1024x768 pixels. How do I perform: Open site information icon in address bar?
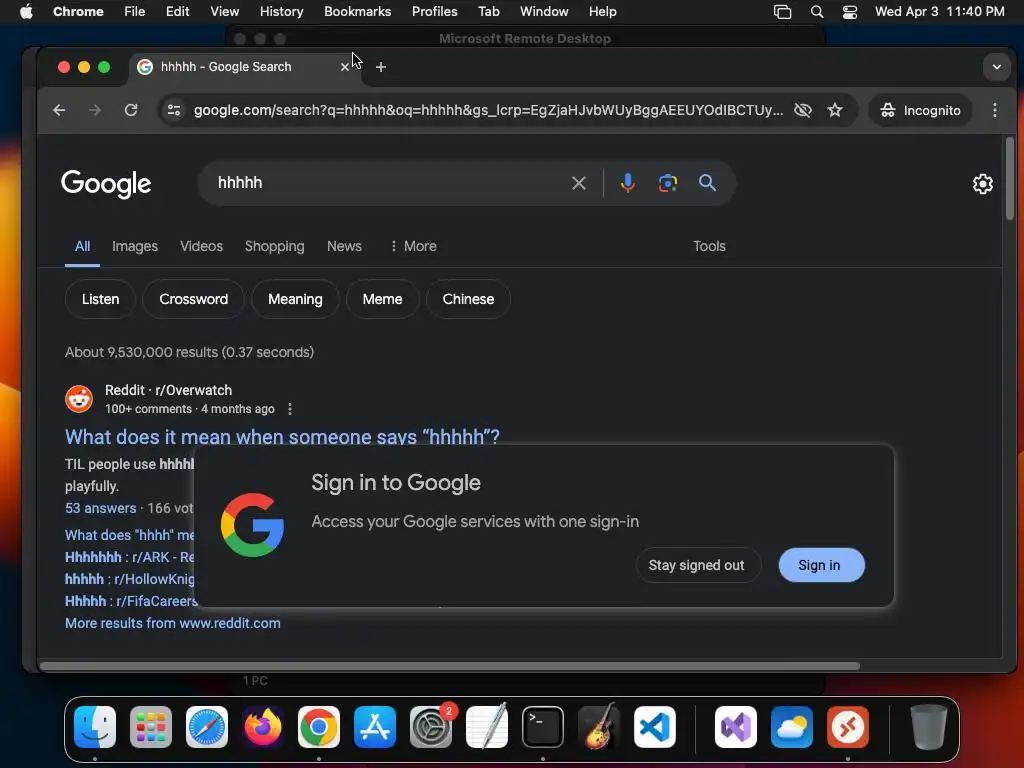coord(174,110)
